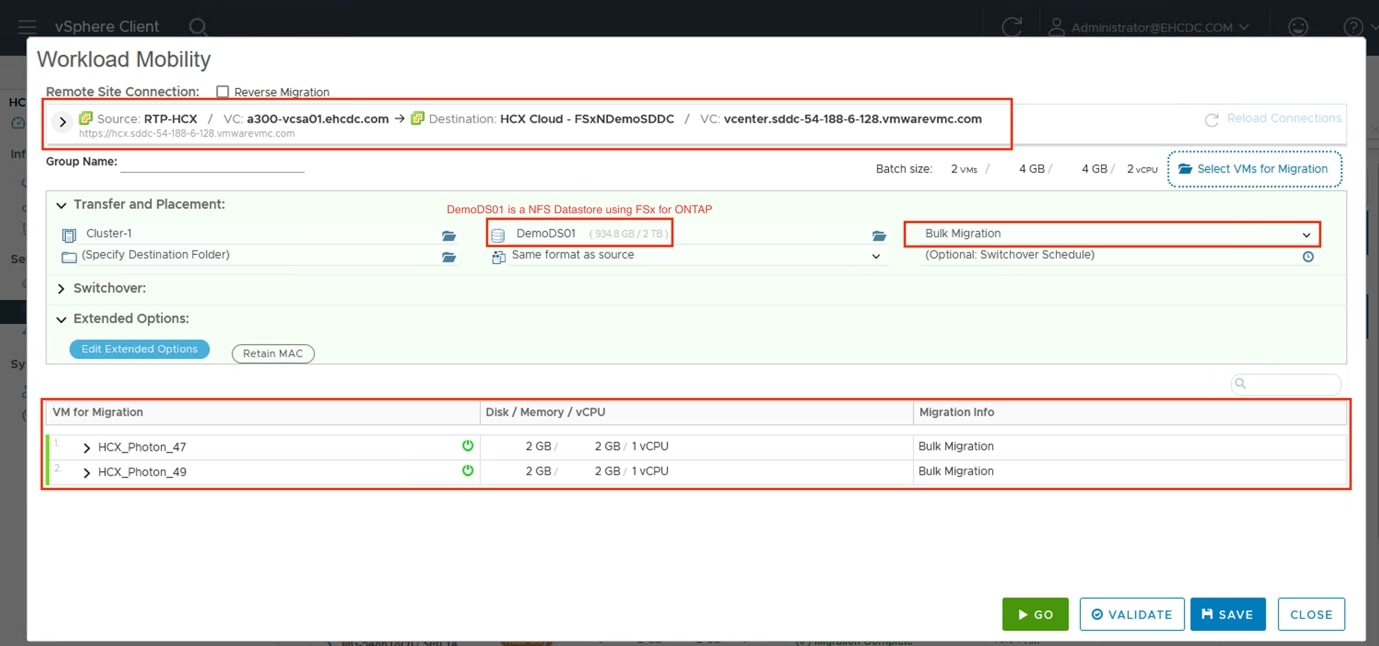Open folder browser for Cluster-1 compute container
The image size is (1379, 646).
(x=449, y=236)
